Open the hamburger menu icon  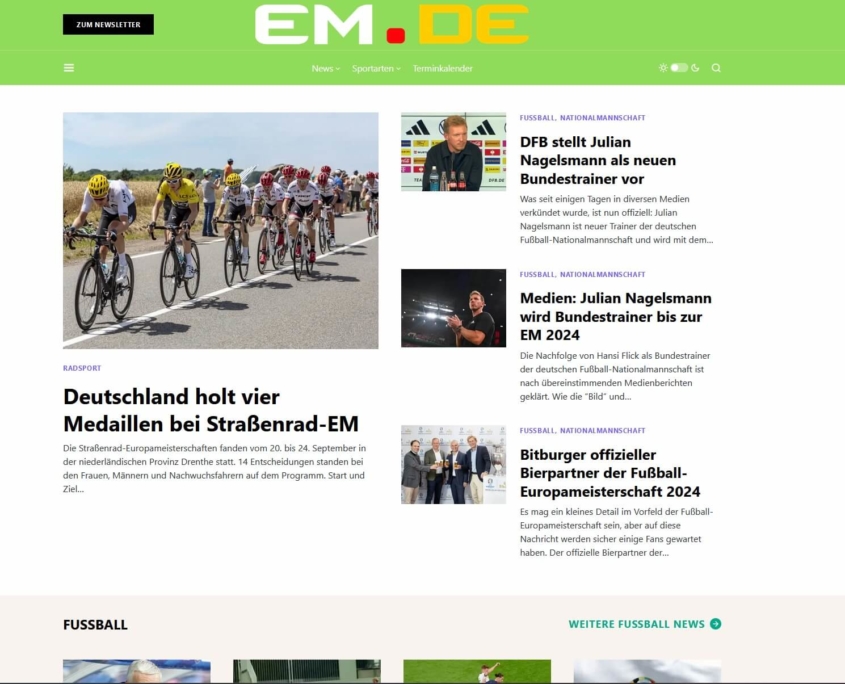(68, 68)
